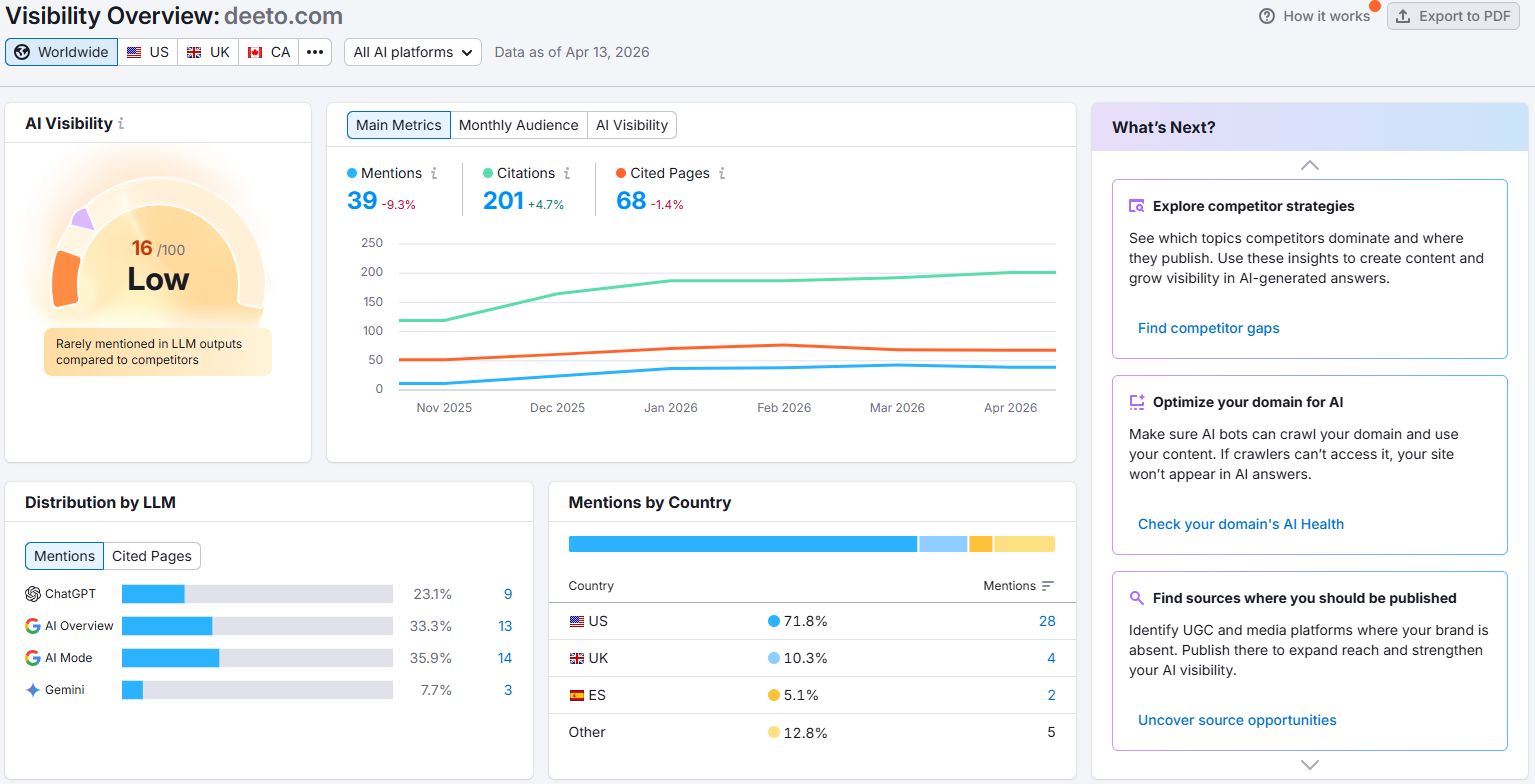Expand What's Next list with down chevron
This screenshot has width=1535, height=784.
pyautogui.click(x=1310, y=765)
